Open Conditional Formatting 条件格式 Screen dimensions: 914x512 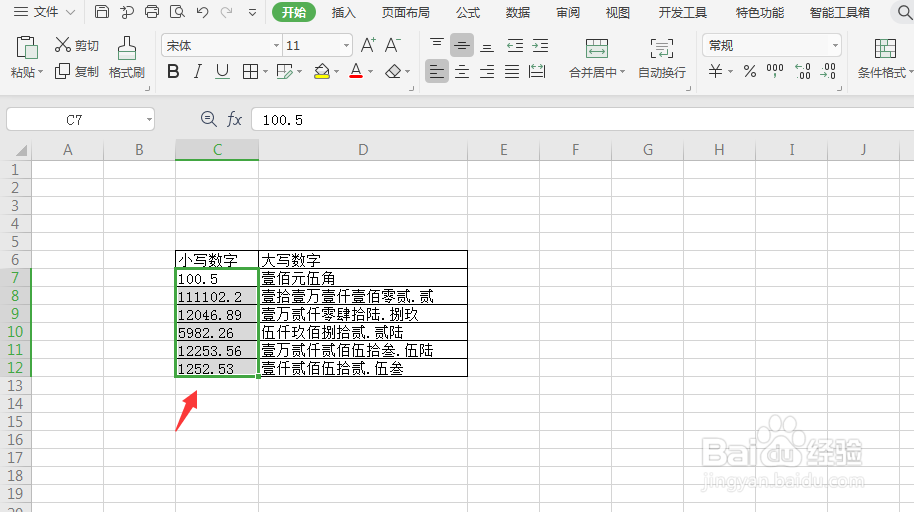click(x=885, y=57)
